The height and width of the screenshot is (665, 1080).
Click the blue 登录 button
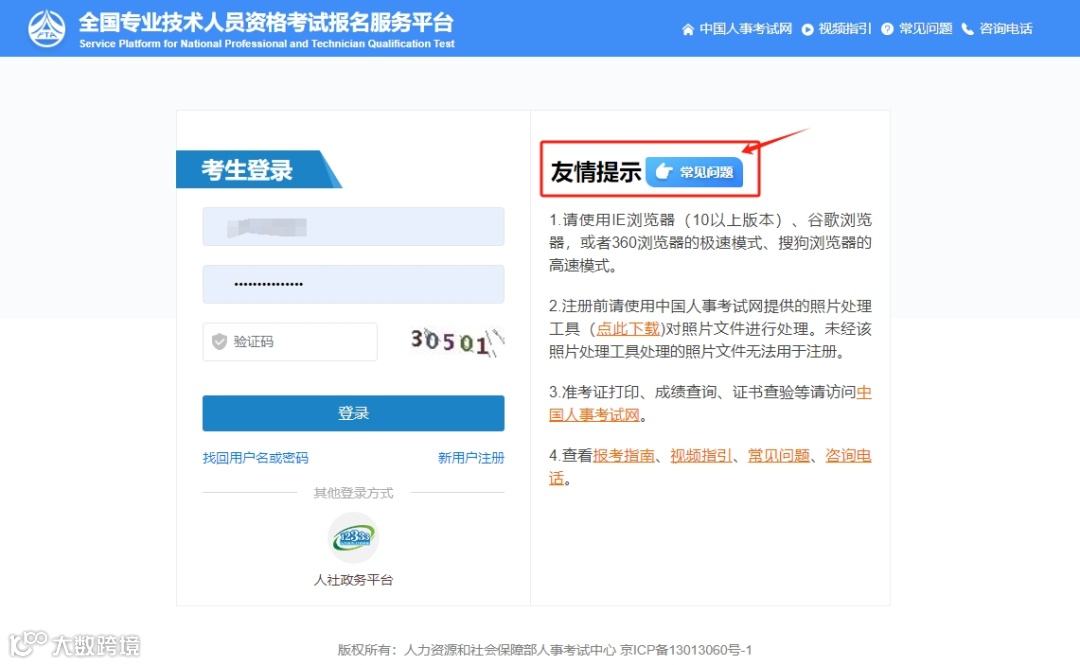pyautogui.click(x=353, y=413)
